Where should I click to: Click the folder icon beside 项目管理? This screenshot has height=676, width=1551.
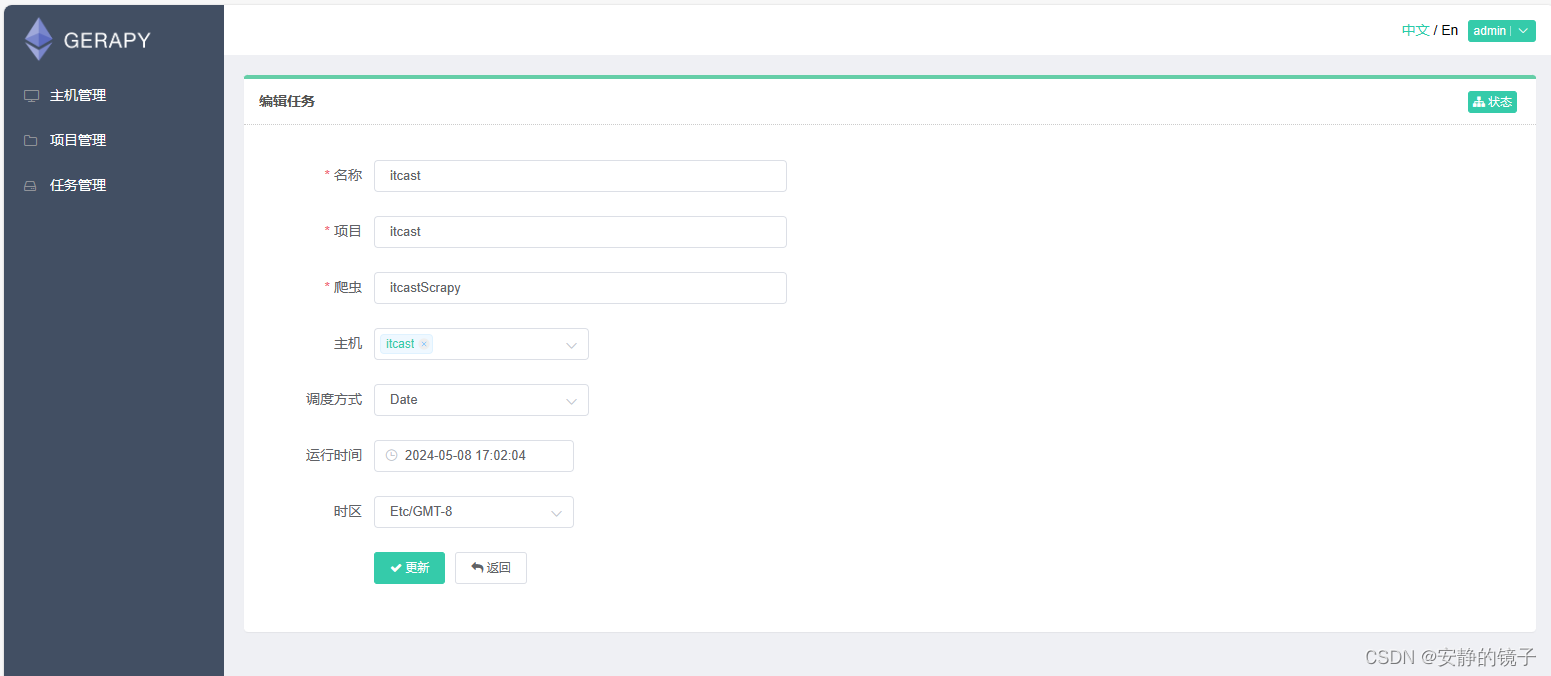pyautogui.click(x=32, y=141)
